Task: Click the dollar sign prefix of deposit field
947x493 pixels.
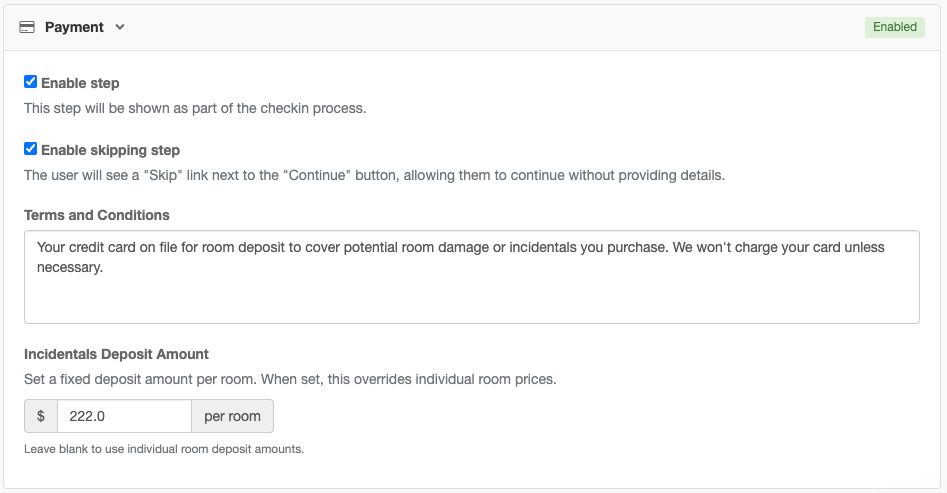Action: [41, 416]
